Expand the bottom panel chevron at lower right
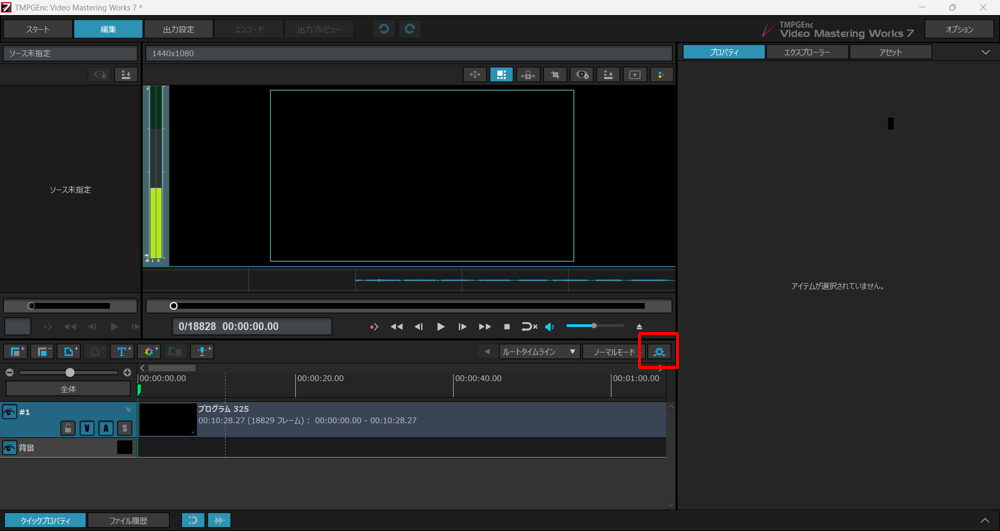 [985, 521]
